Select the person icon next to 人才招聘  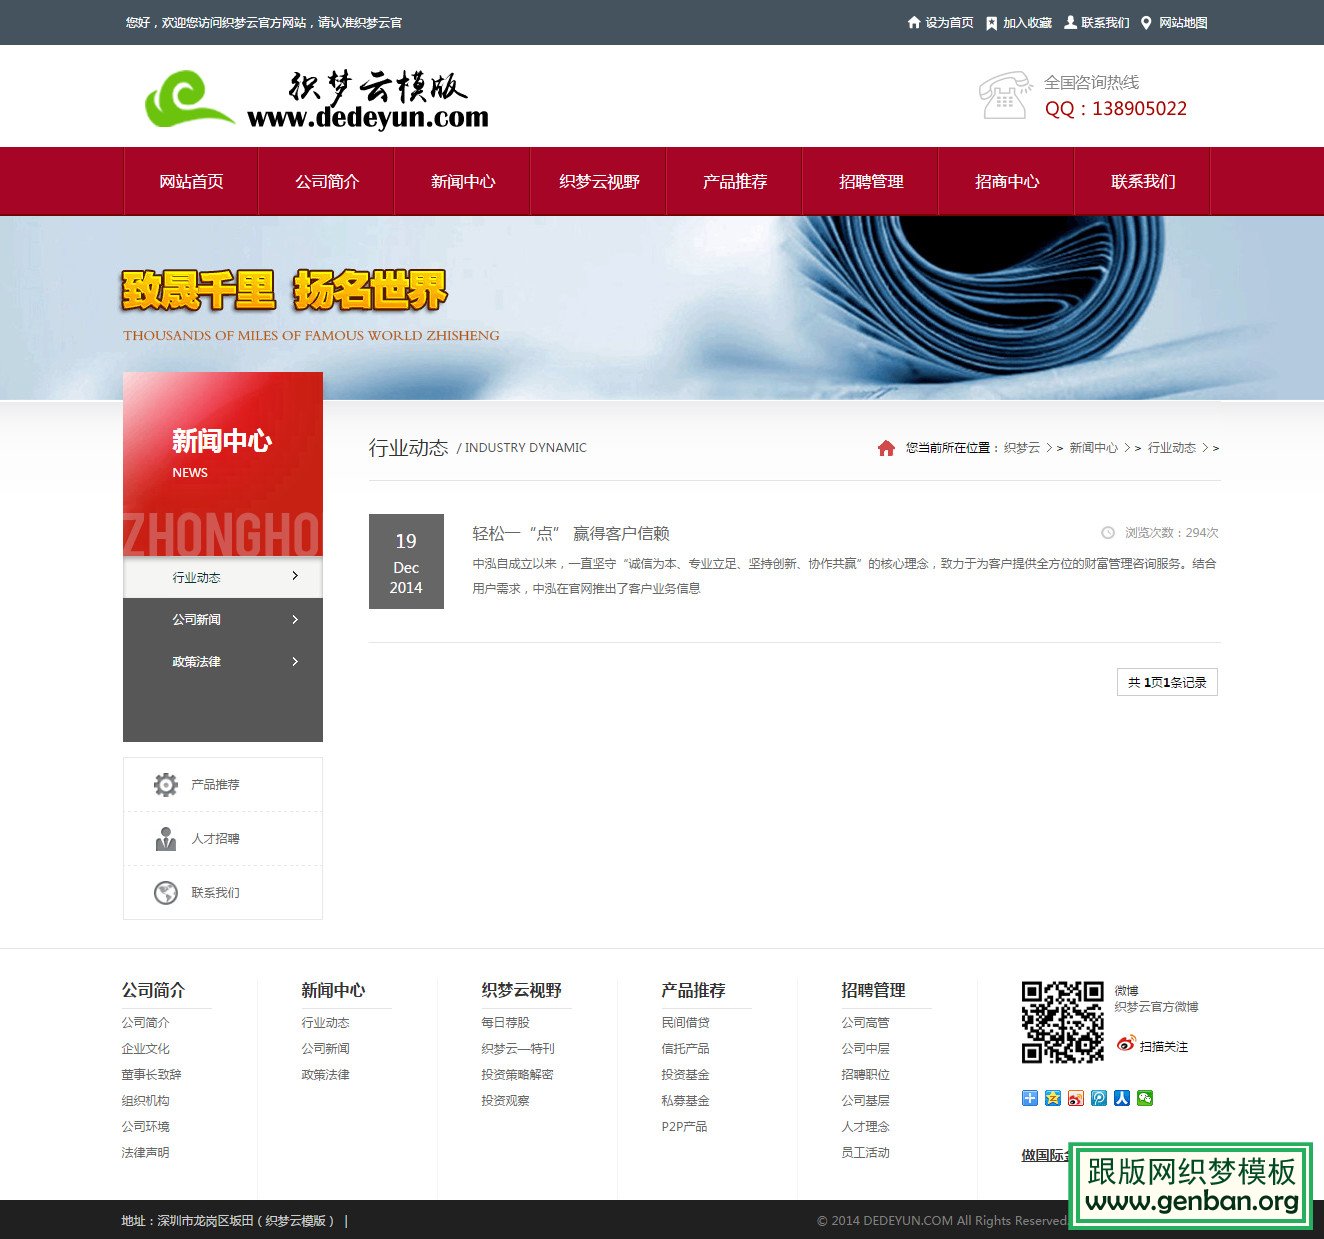coord(164,838)
